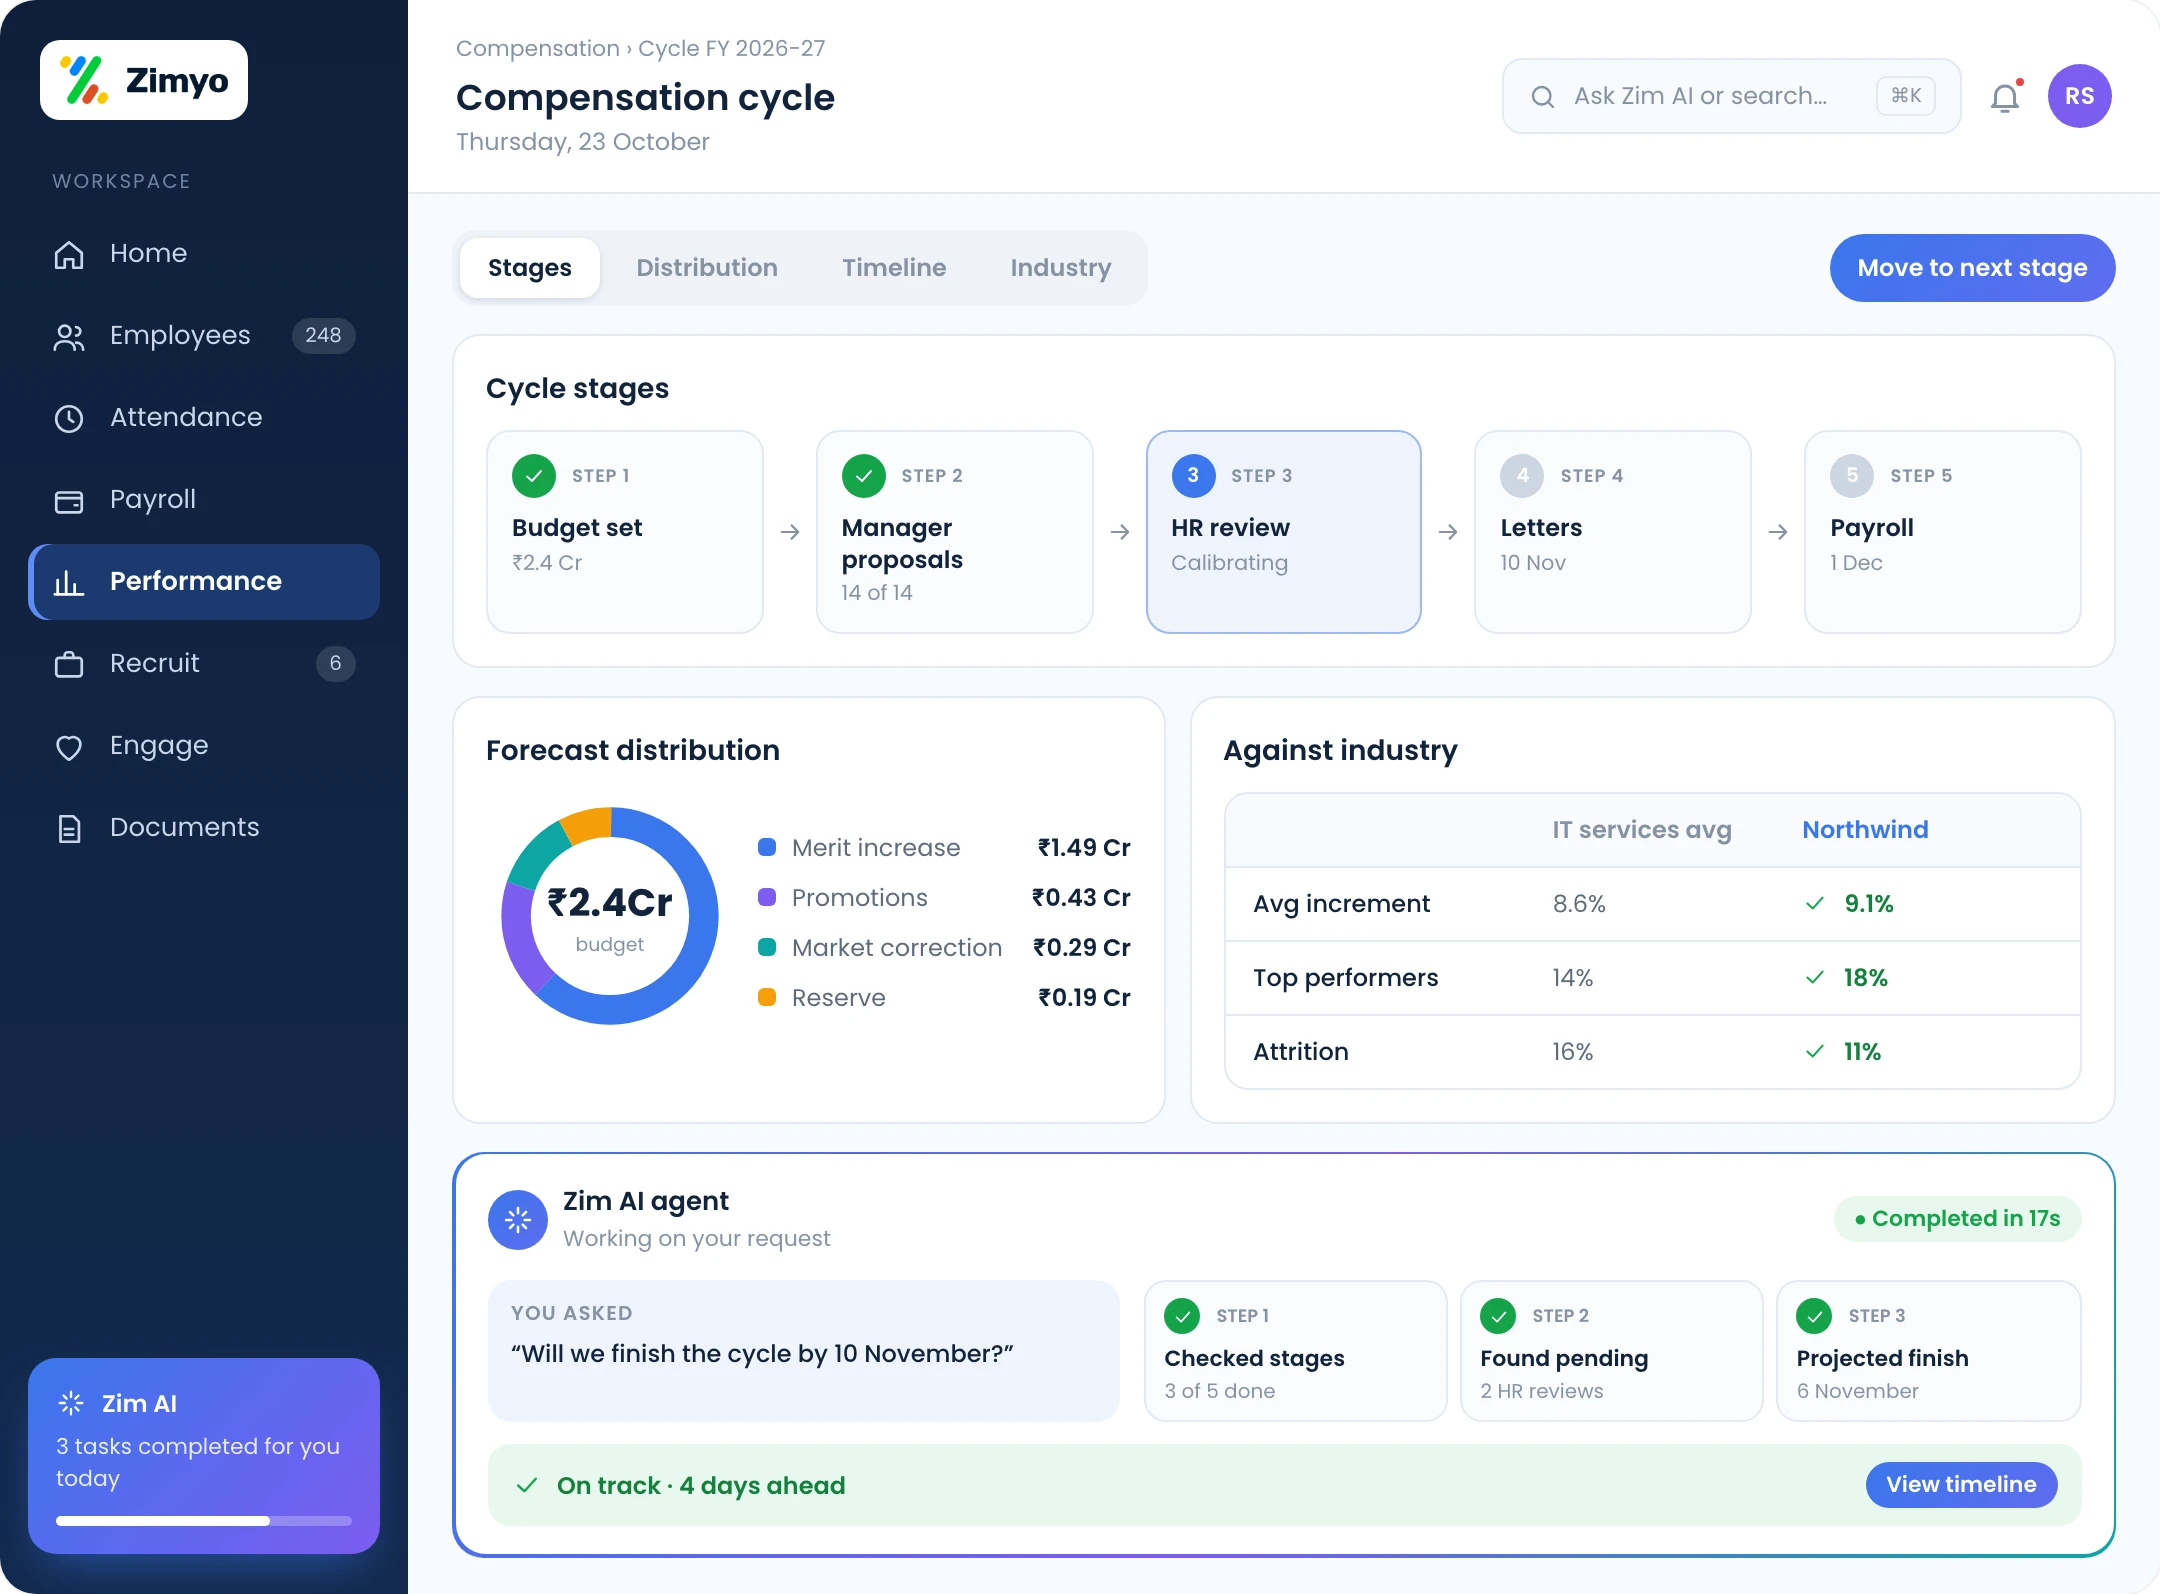Click Move to next stage
2160x1594 pixels.
tap(1972, 268)
